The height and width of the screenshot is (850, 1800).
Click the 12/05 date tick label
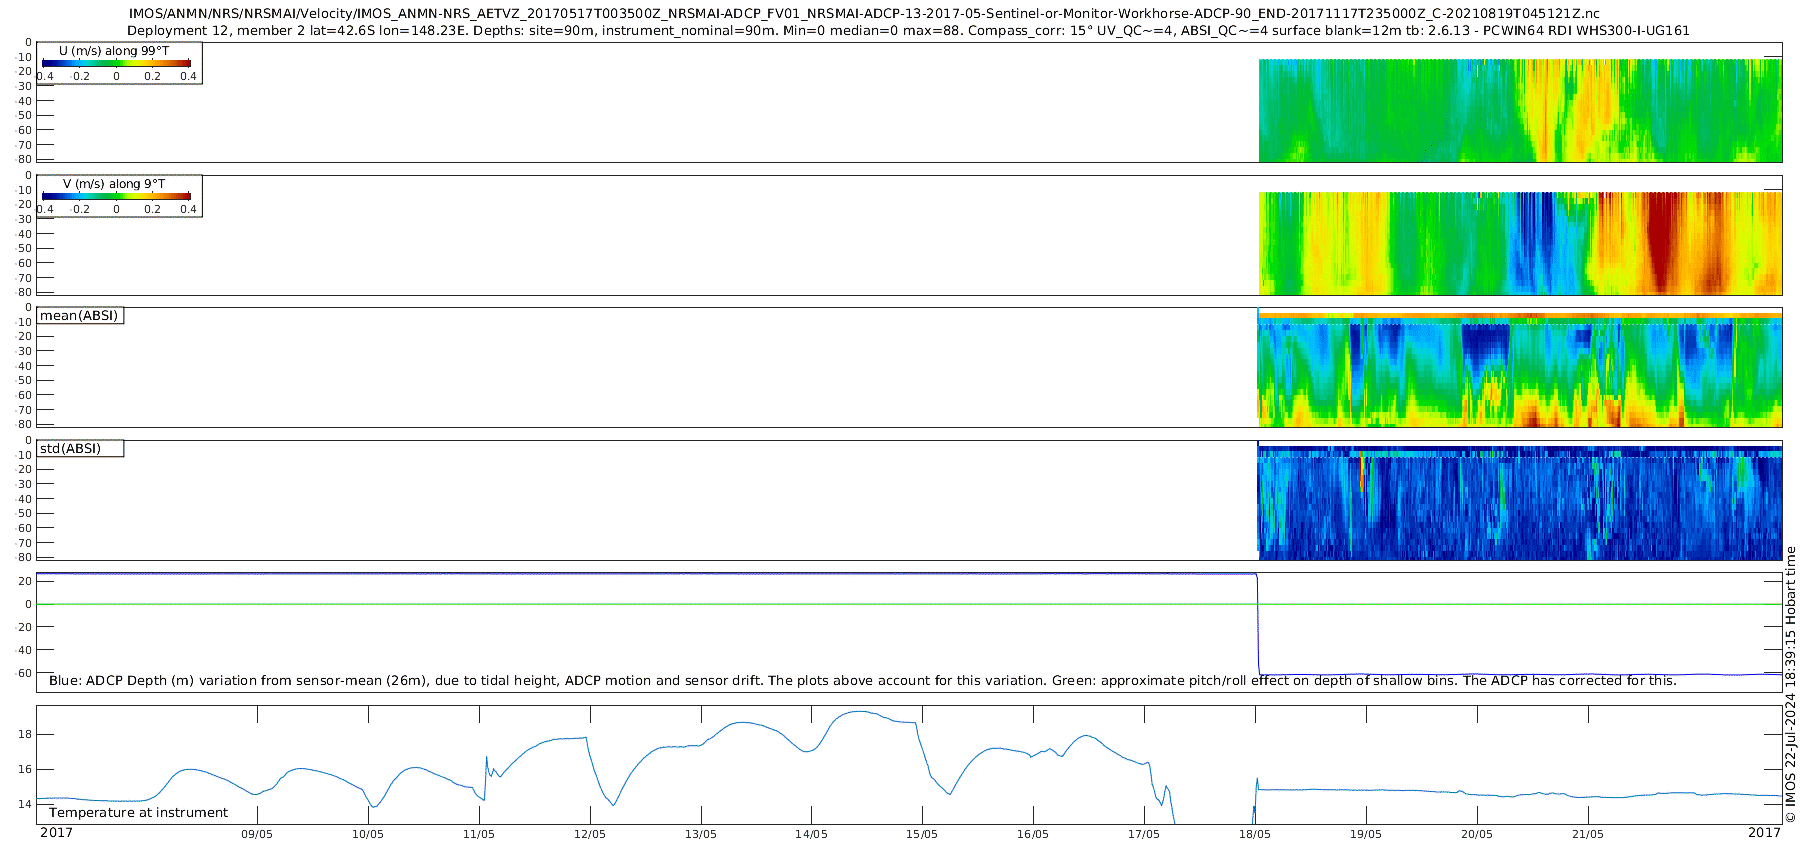(x=590, y=835)
